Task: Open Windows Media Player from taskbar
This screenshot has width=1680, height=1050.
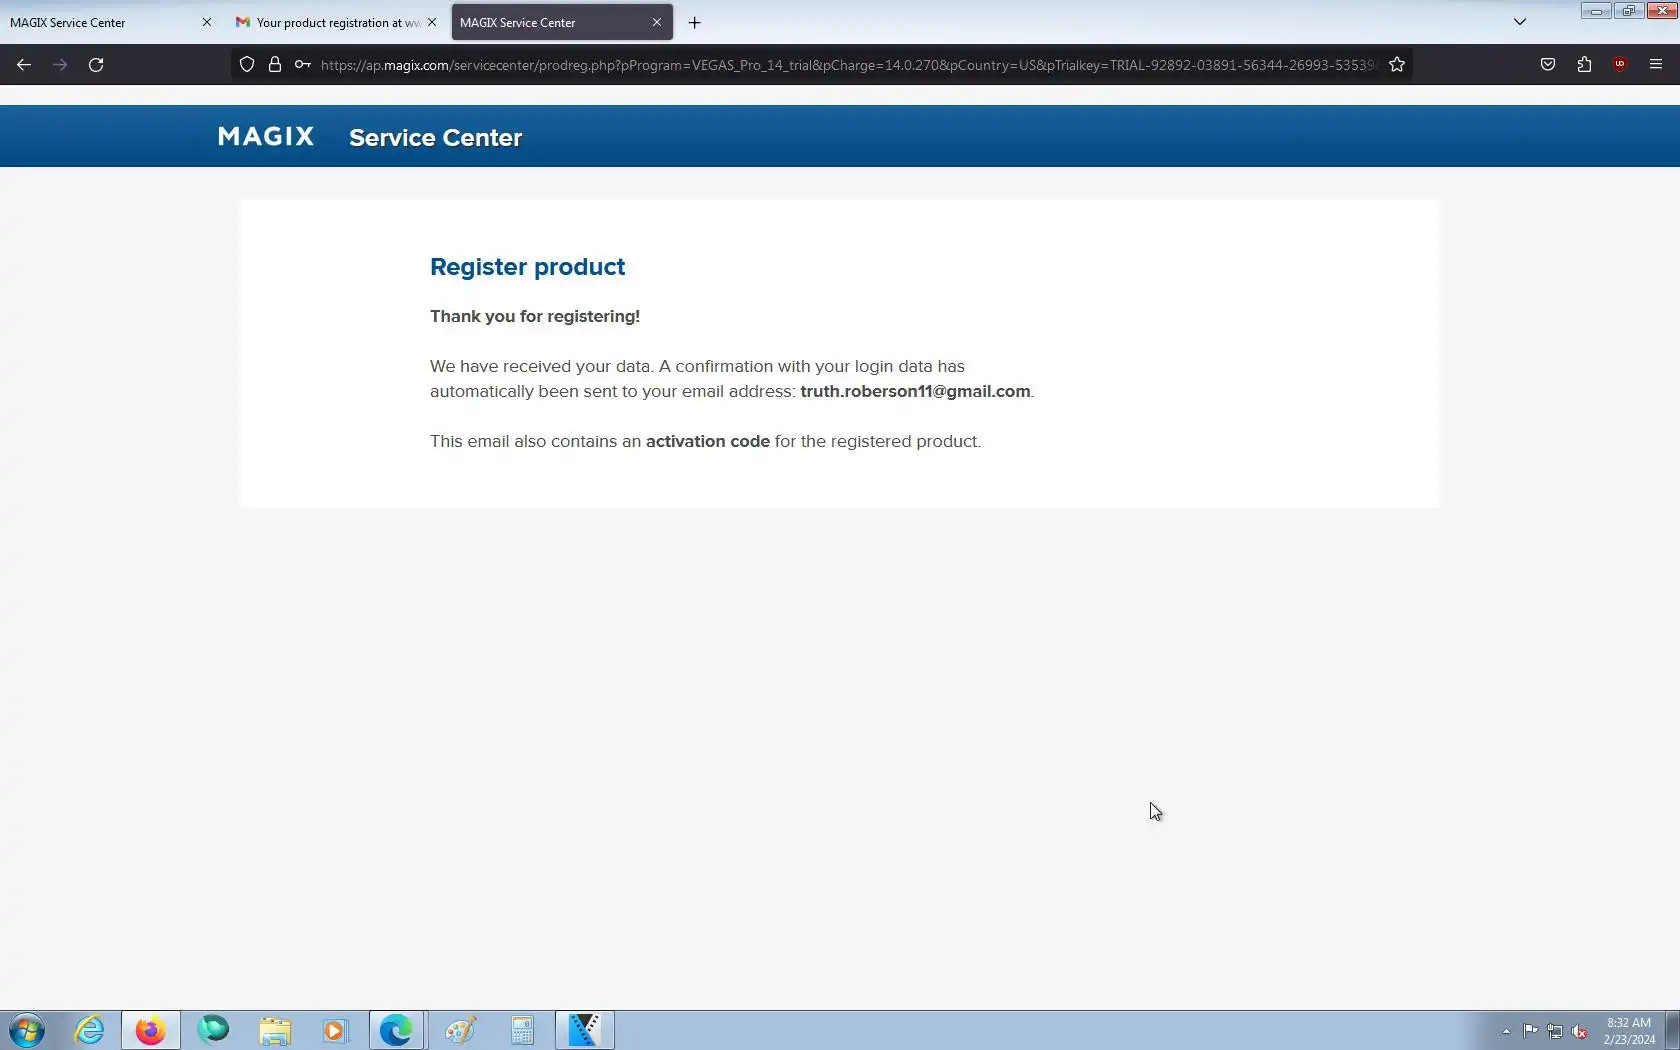Action: coord(336,1030)
